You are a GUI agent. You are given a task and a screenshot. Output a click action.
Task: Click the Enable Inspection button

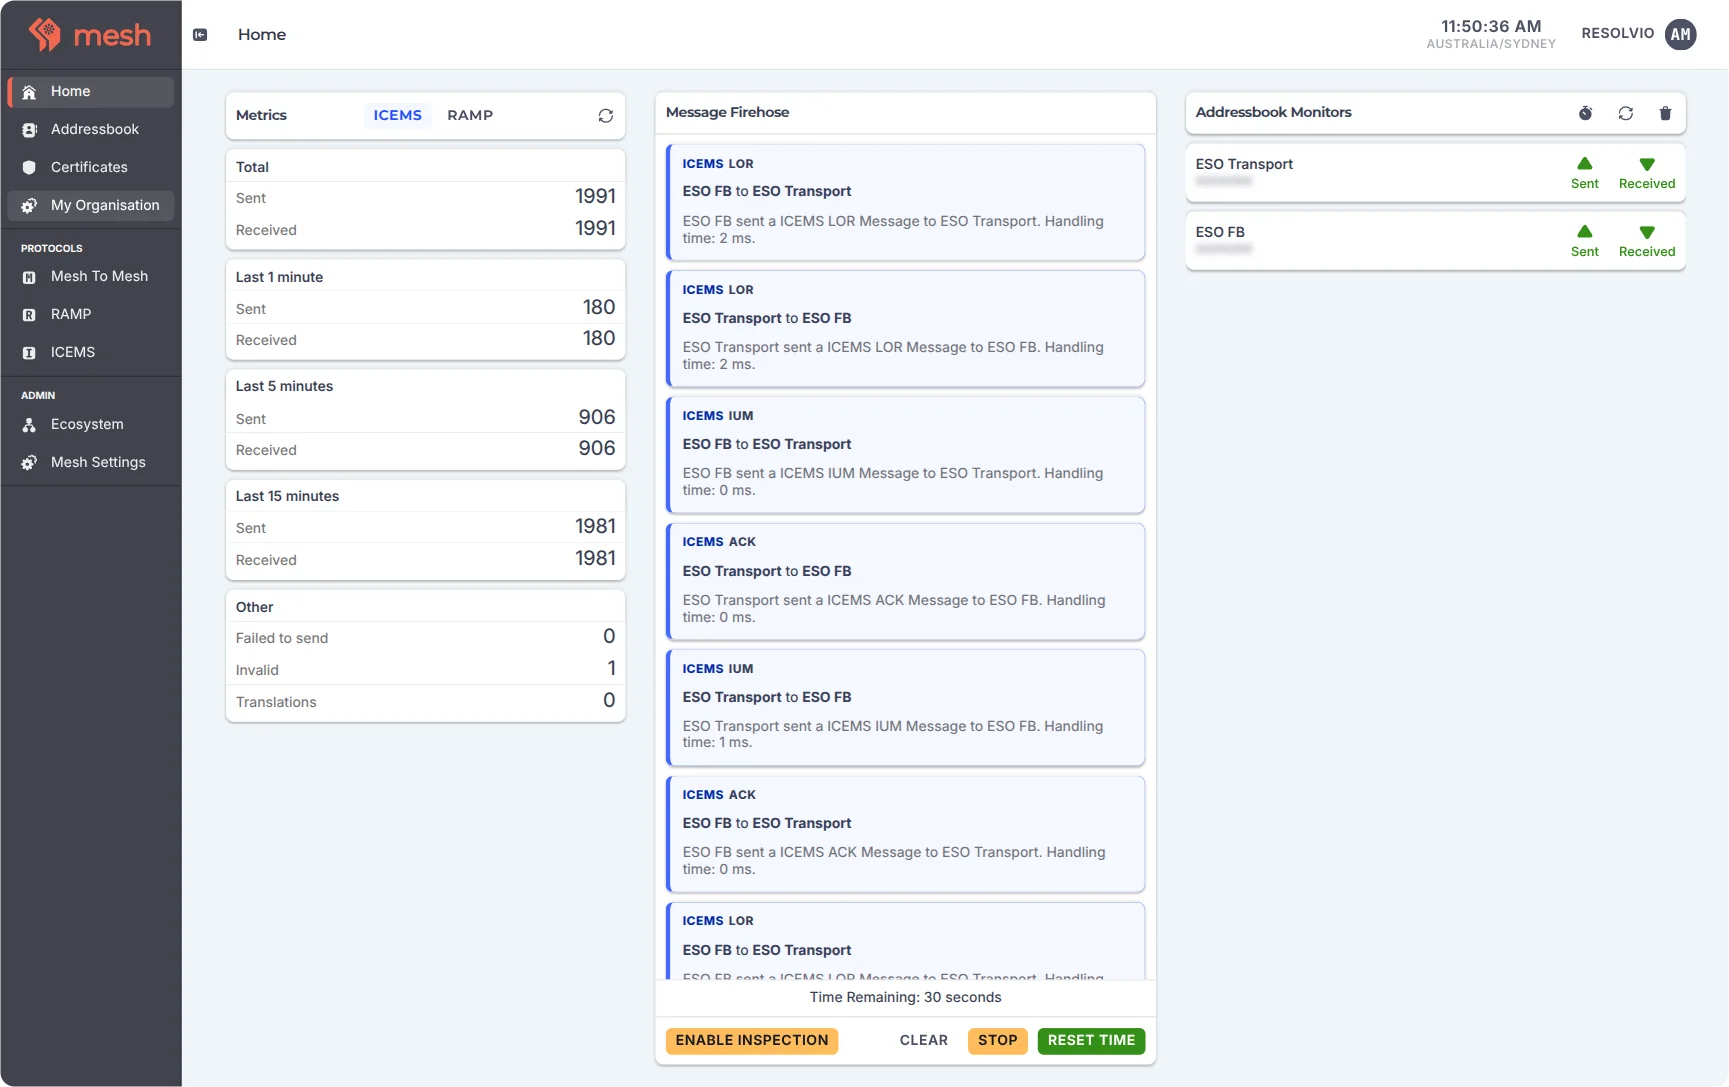pos(752,1041)
